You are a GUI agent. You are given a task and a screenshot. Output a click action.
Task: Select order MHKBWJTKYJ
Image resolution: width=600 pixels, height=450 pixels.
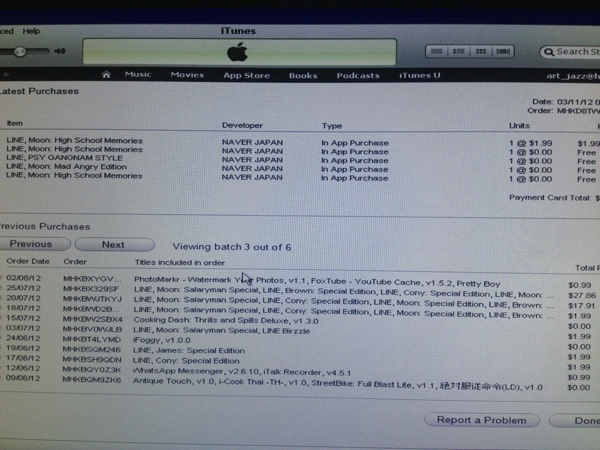[92, 298]
